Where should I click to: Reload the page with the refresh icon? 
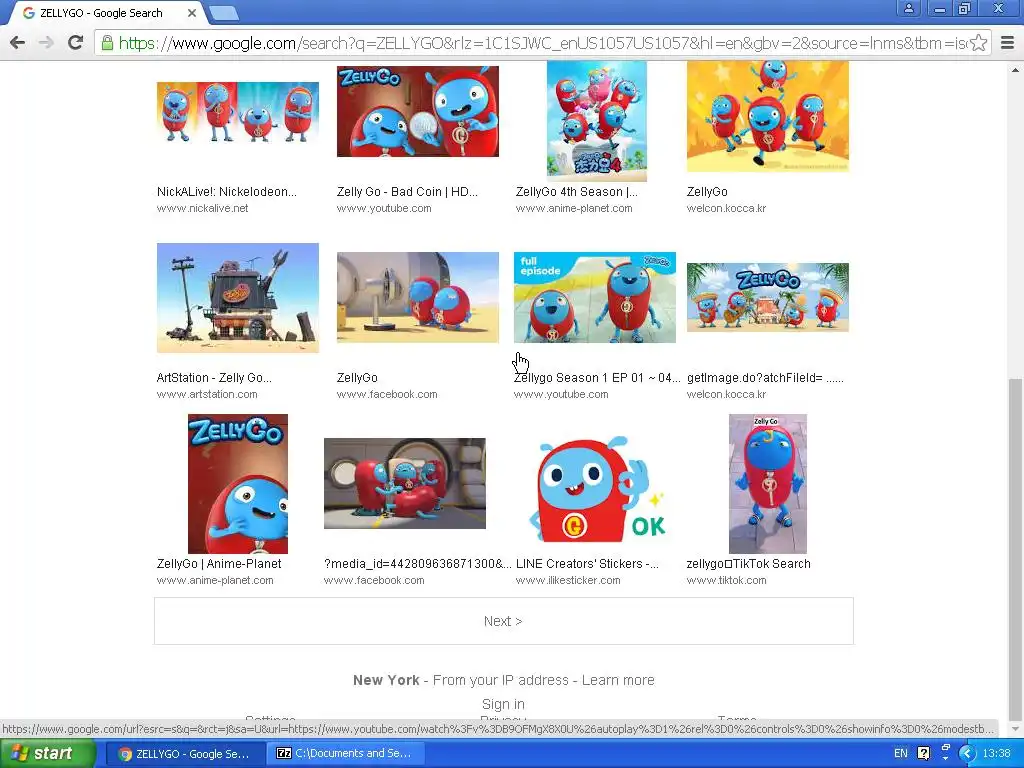76,43
